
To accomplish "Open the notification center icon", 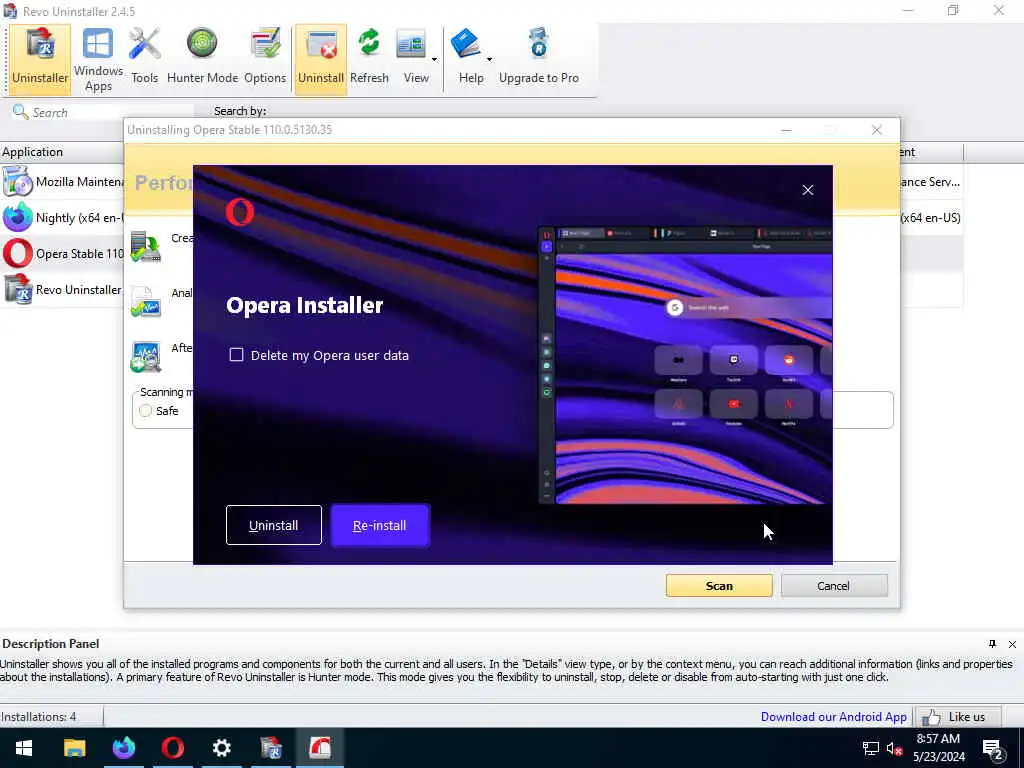I will coord(993,750).
